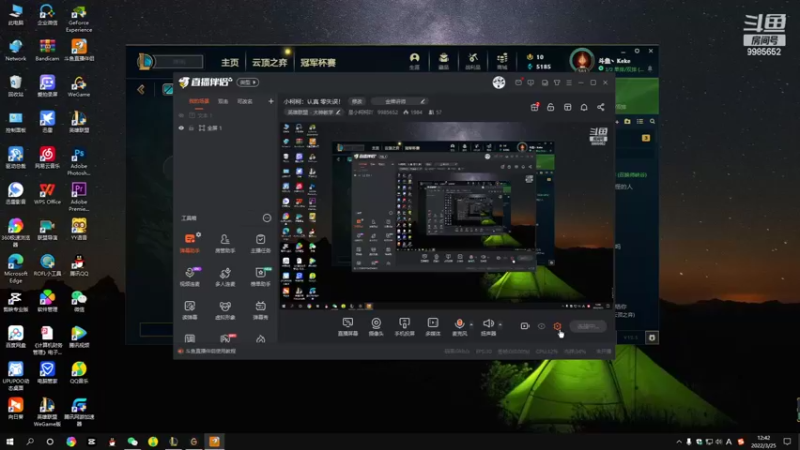Open the taskbar search icon
Screen dimensions: 800x450
(x=30, y=441)
